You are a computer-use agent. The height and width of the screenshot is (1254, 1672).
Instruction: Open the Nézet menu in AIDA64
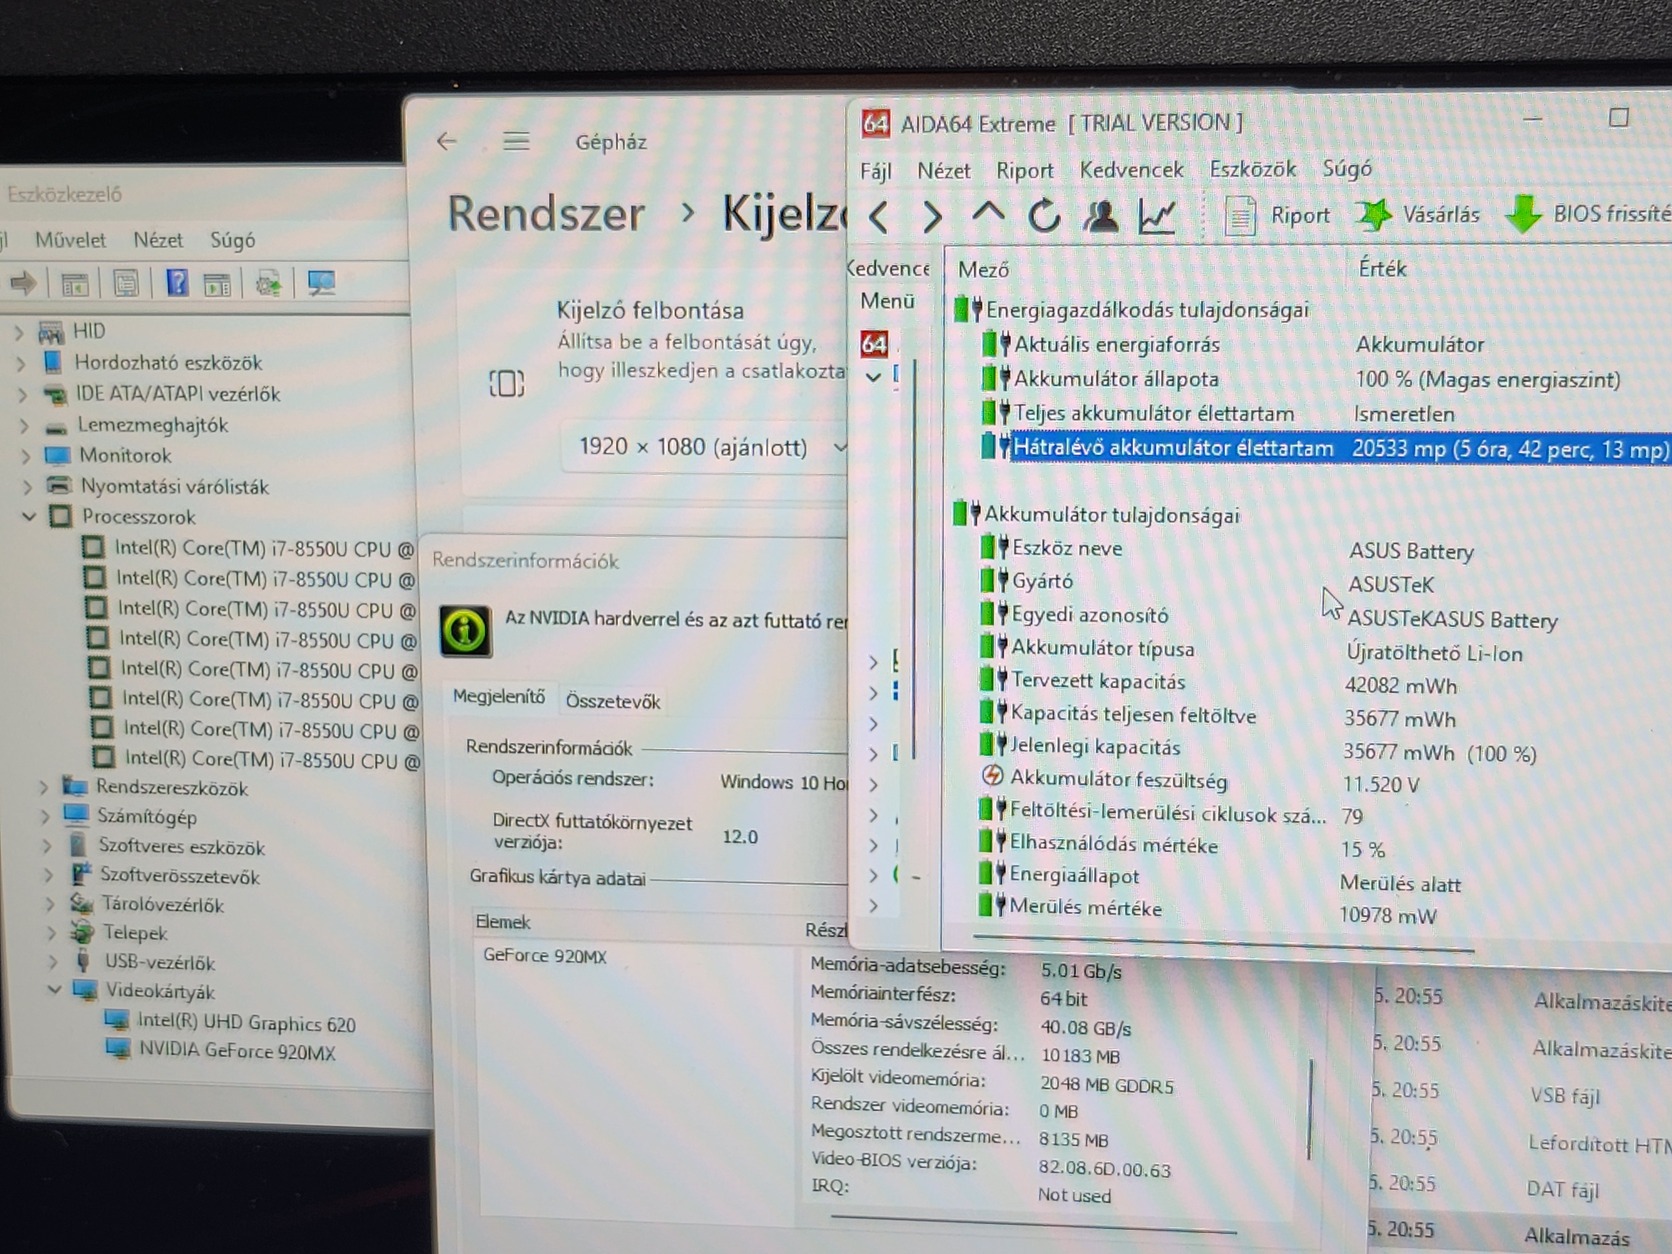point(944,171)
